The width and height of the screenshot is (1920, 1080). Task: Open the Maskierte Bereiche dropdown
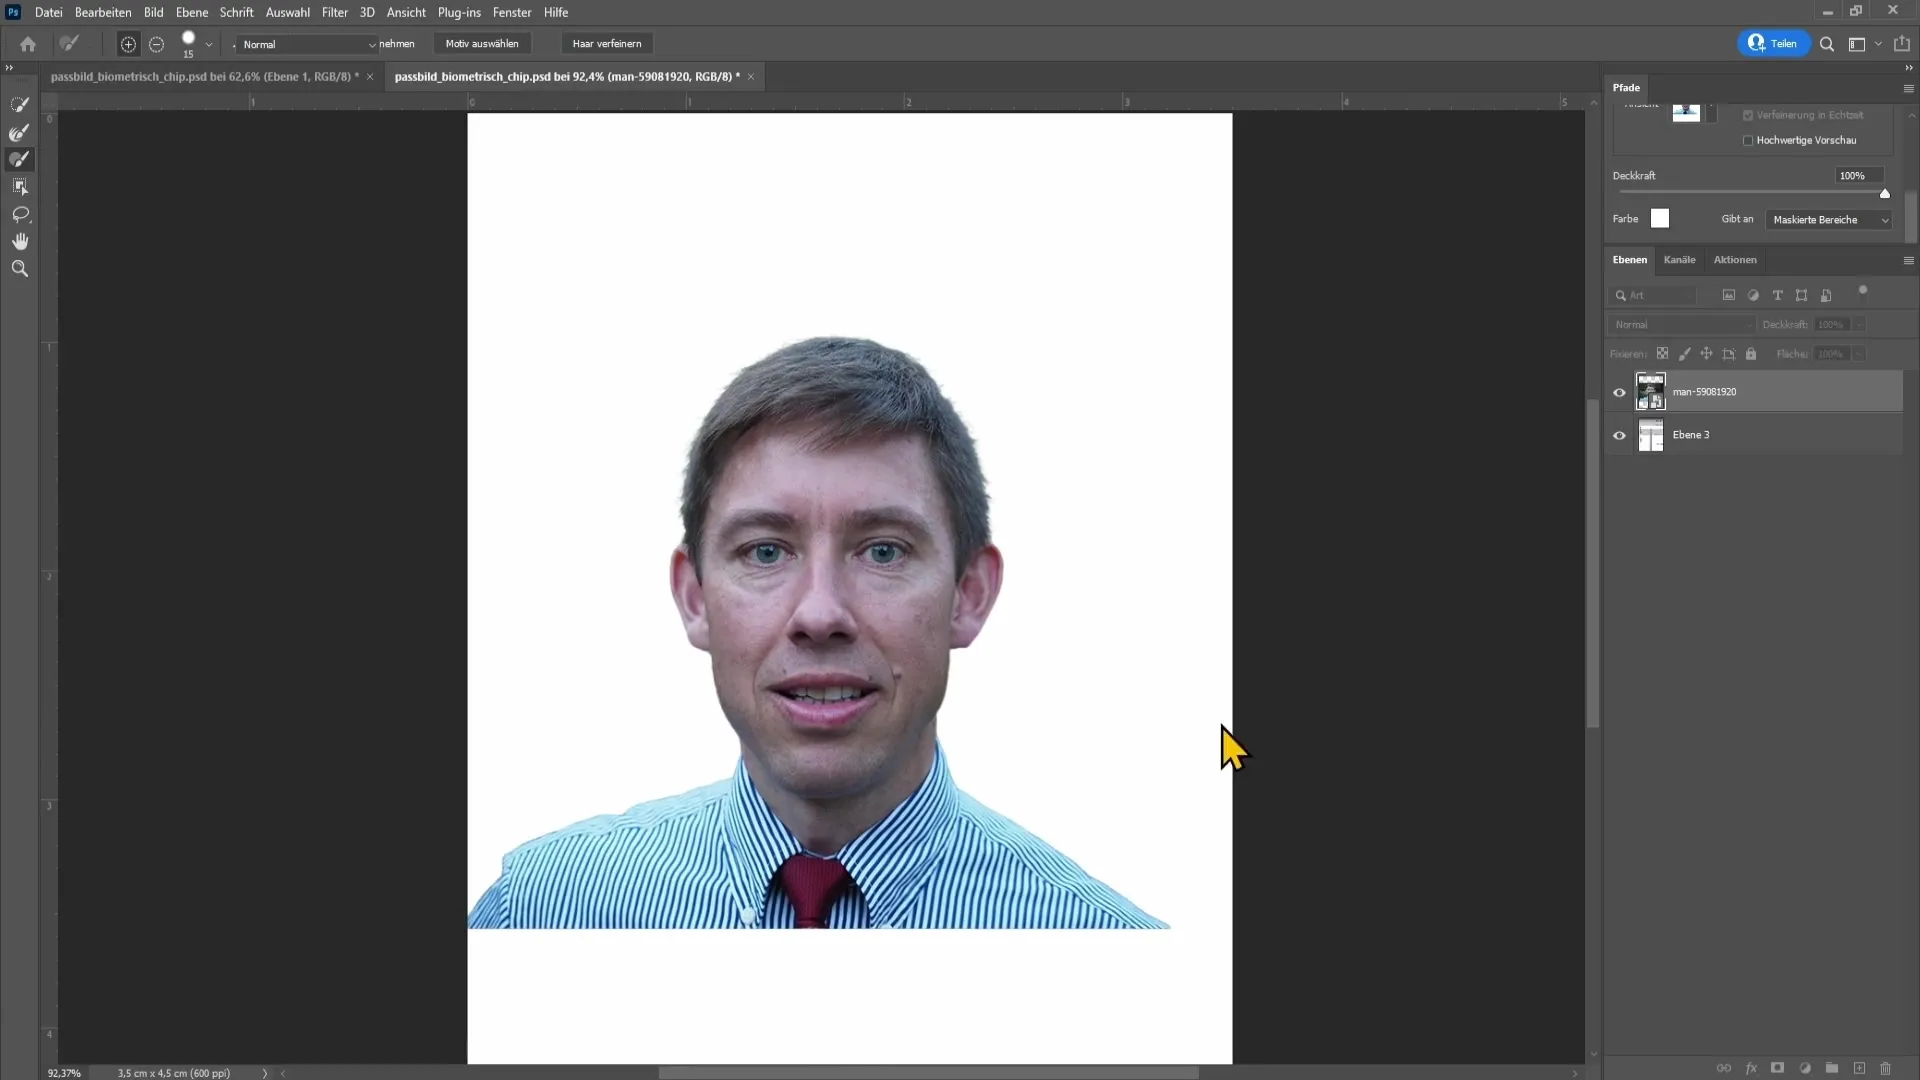pos(1829,220)
